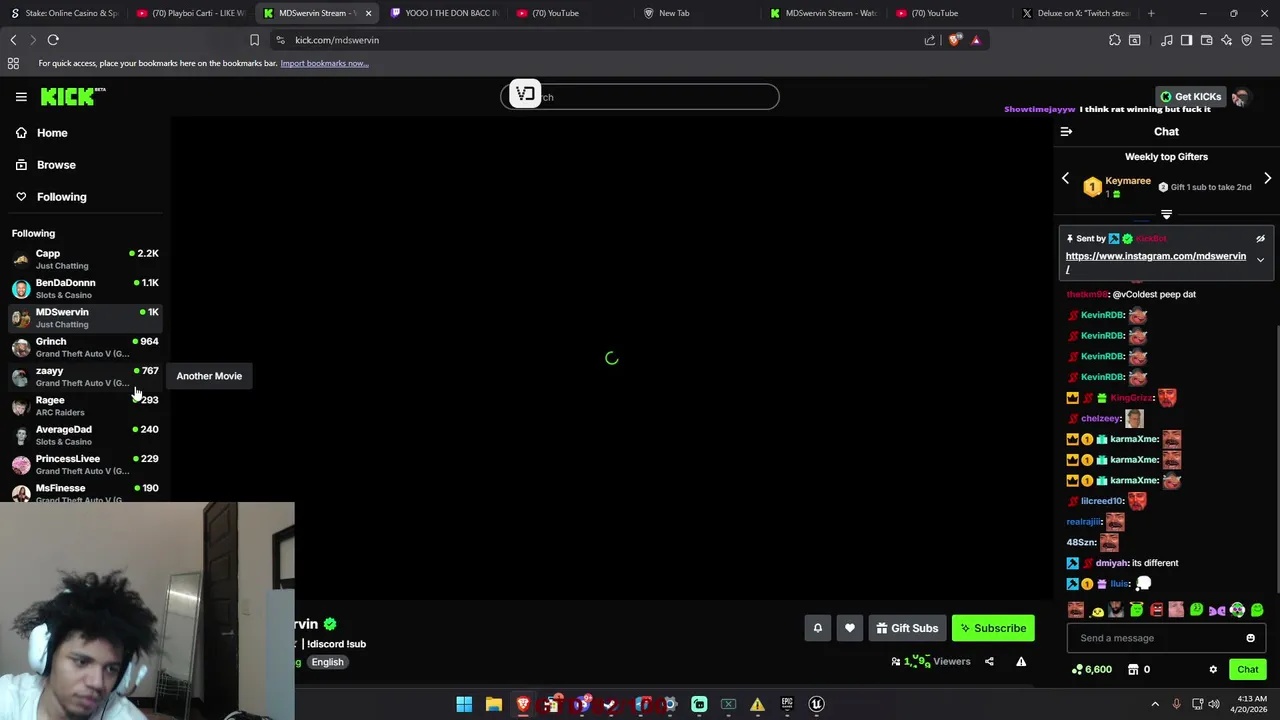
Task: Send message with green Chat button
Action: (1248, 670)
